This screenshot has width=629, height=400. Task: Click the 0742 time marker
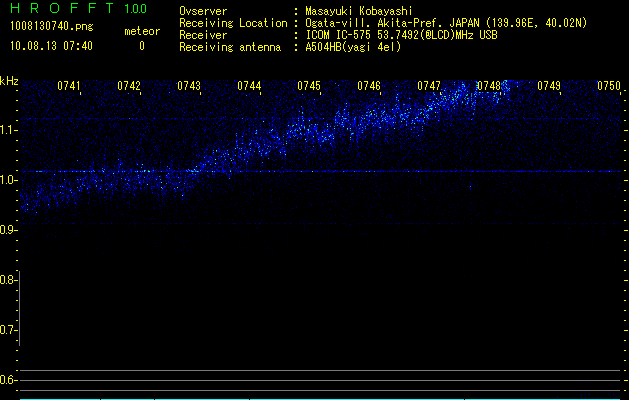click(129, 85)
